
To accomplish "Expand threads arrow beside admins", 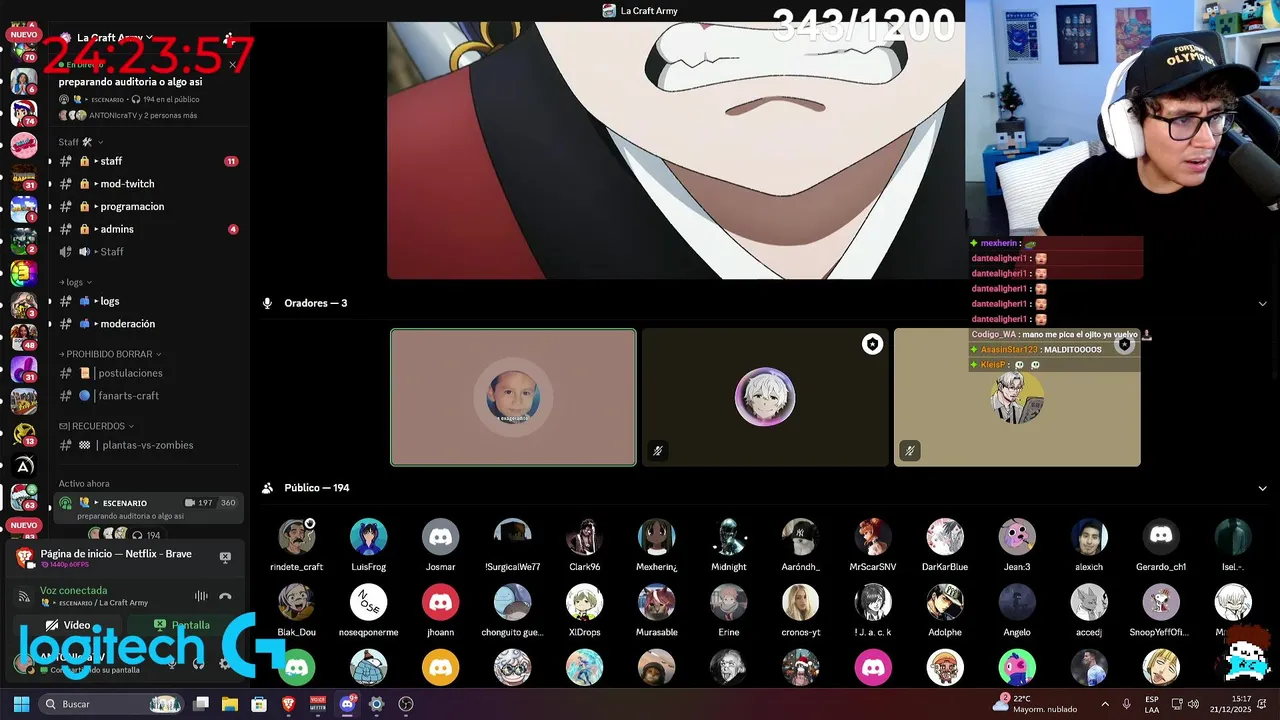I will 97,229.
